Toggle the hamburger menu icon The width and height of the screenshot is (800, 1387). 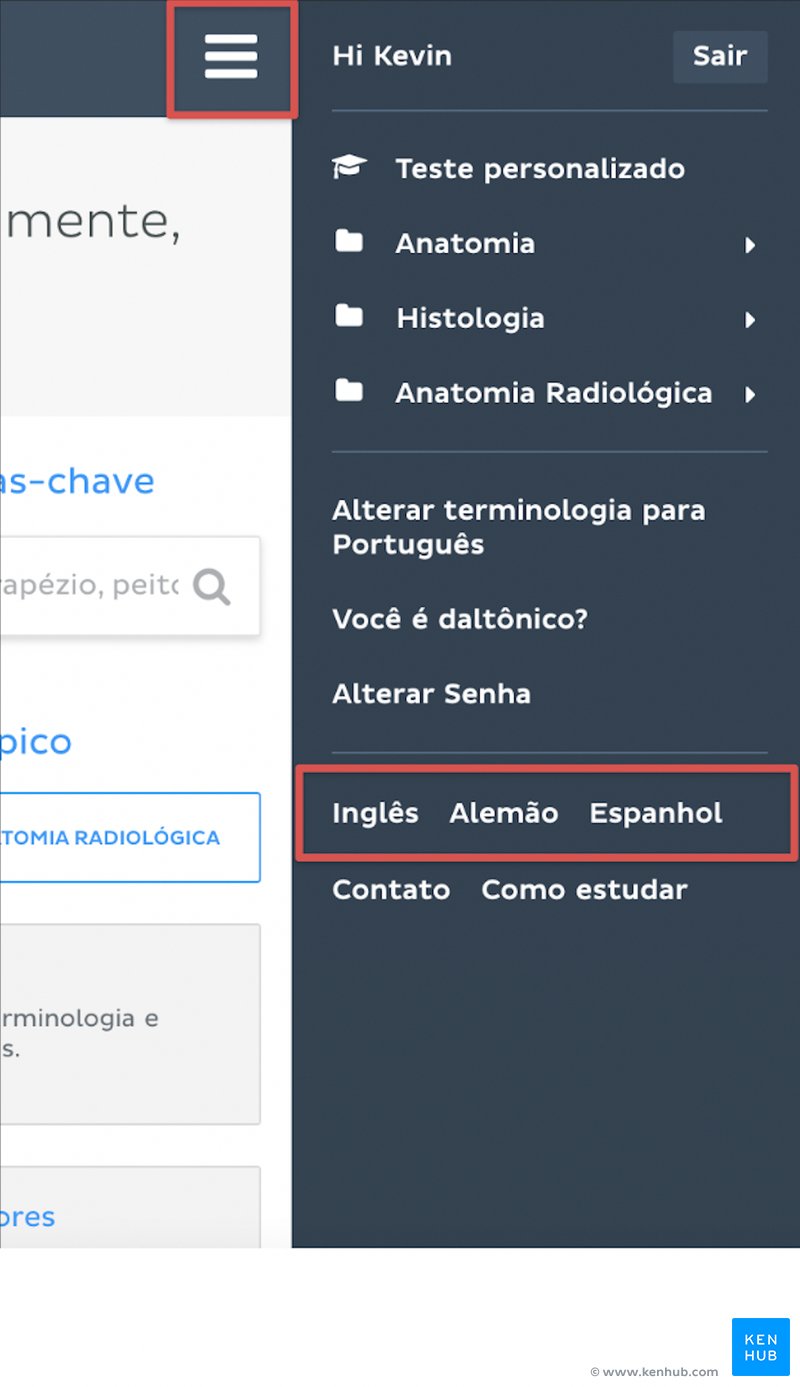(231, 57)
